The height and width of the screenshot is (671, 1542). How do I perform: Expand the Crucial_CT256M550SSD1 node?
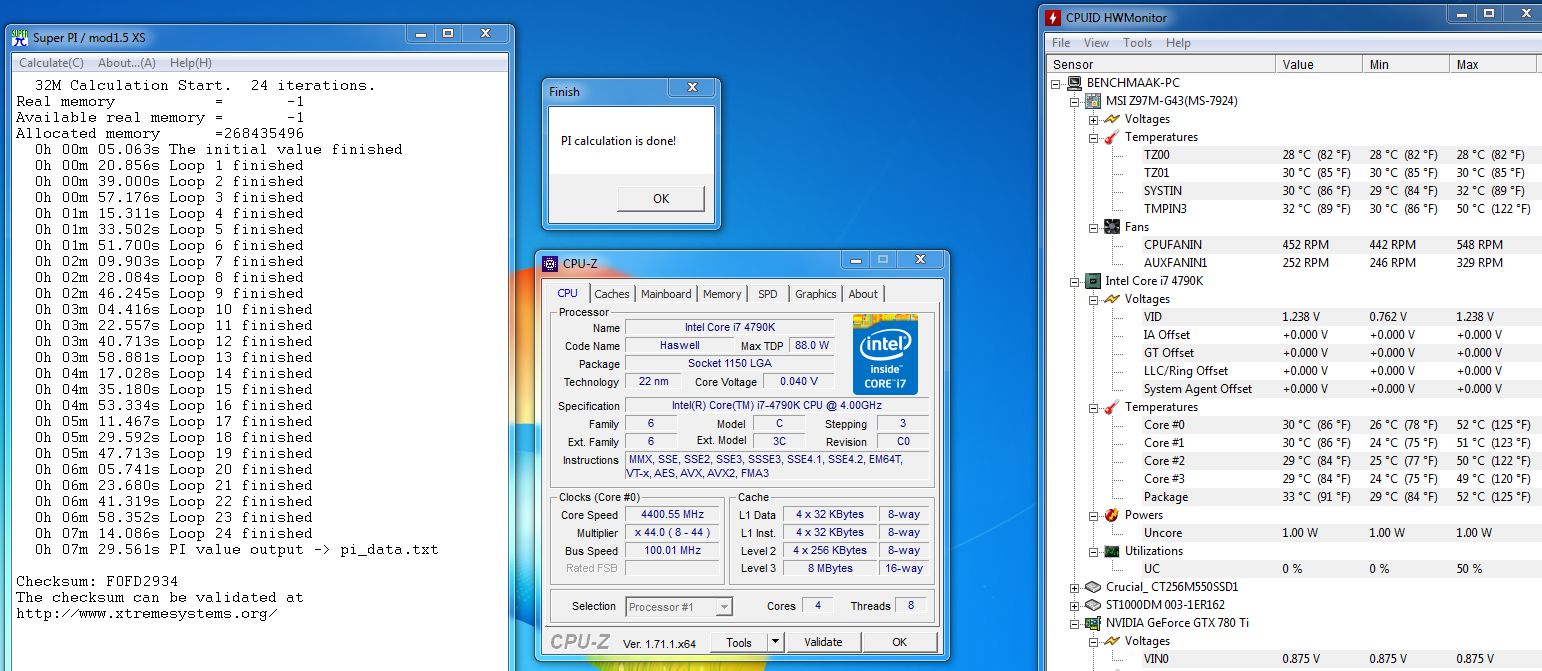(x=1076, y=587)
